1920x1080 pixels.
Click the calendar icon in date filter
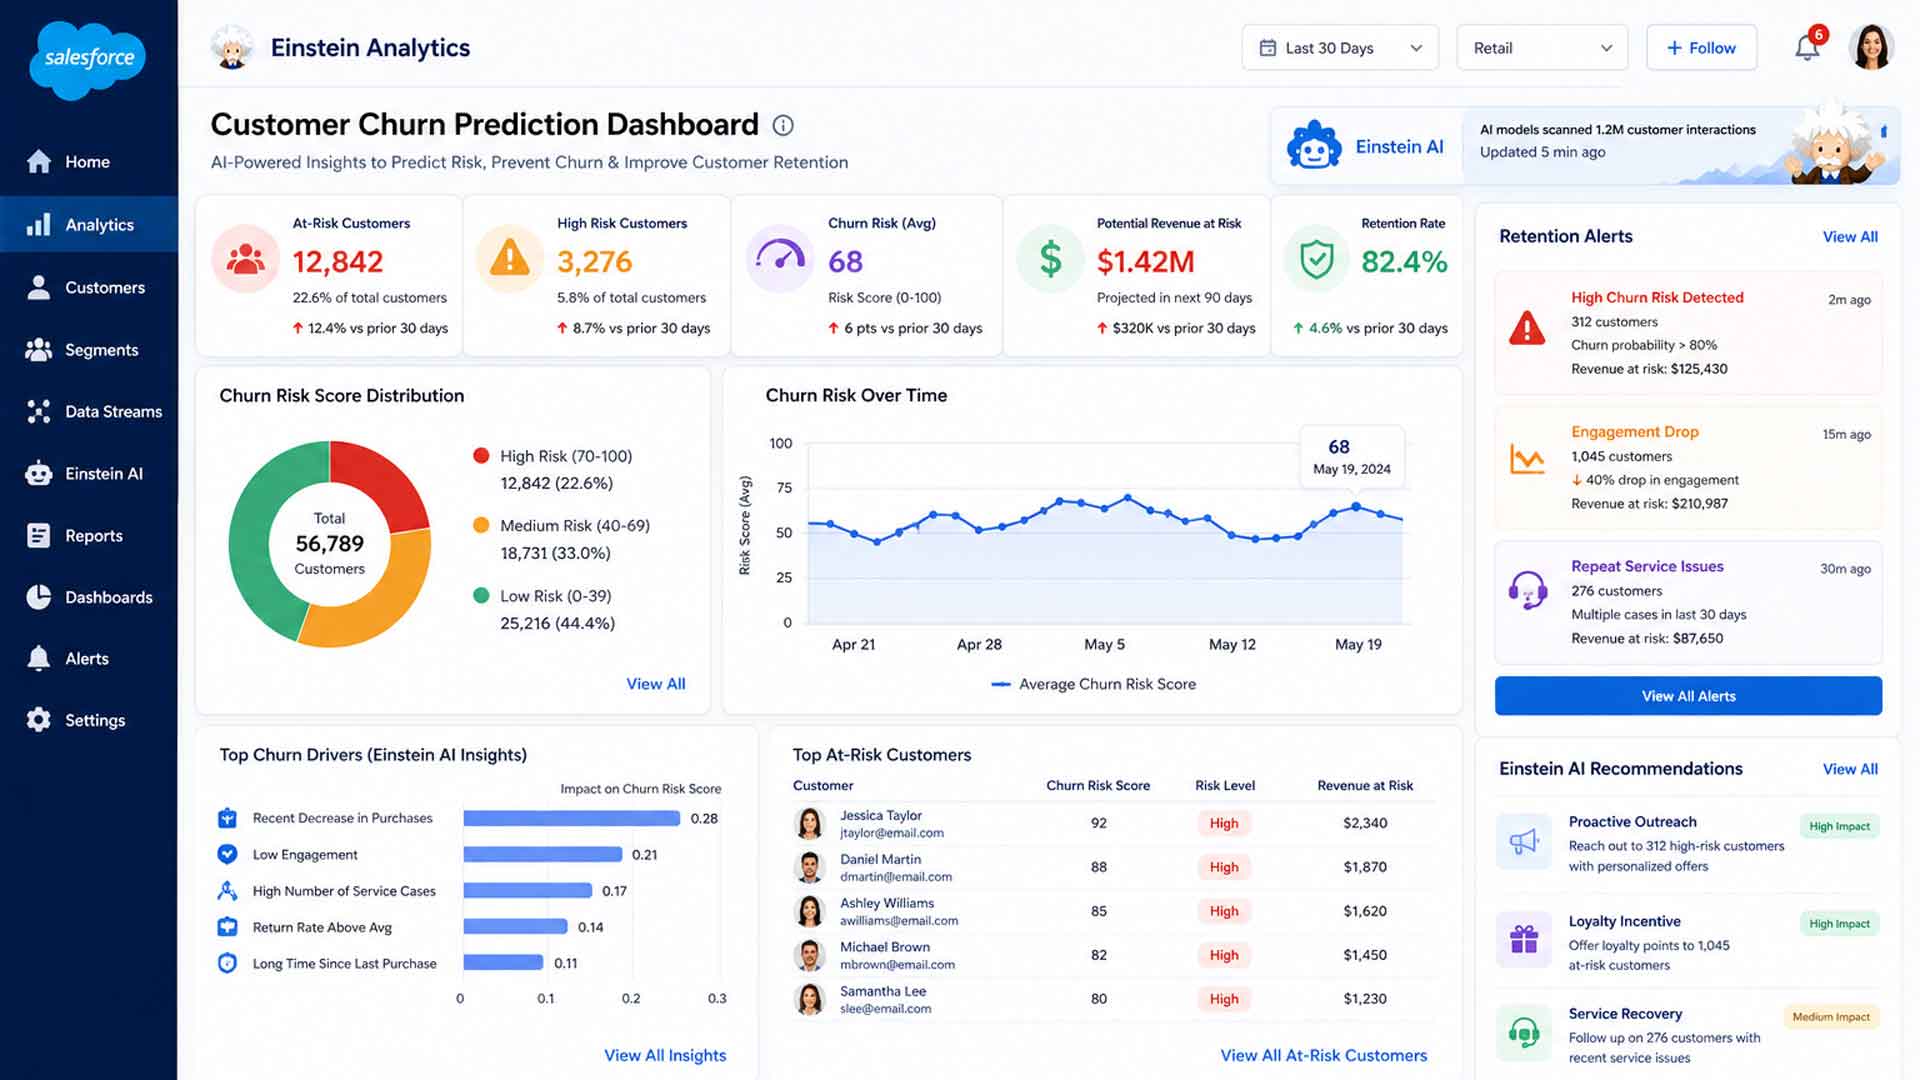click(1267, 48)
